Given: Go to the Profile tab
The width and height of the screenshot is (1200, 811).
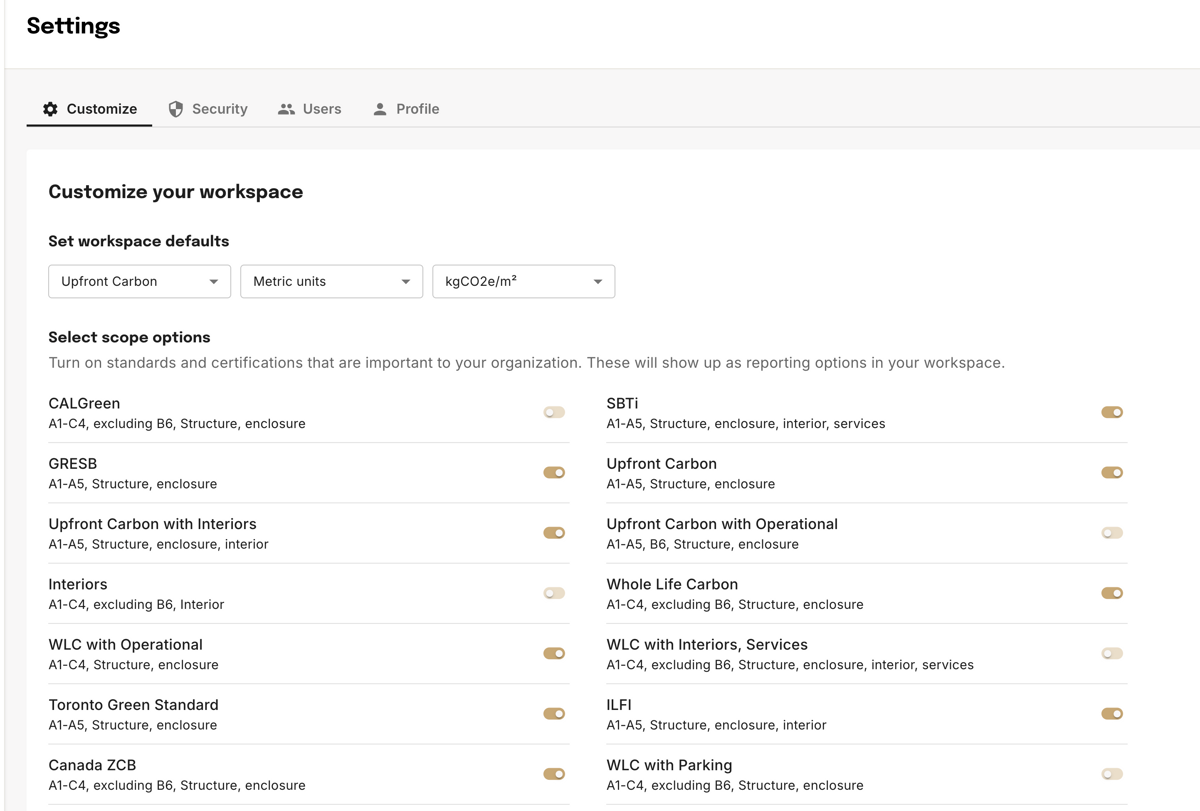Looking at the screenshot, I should point(406,109).
